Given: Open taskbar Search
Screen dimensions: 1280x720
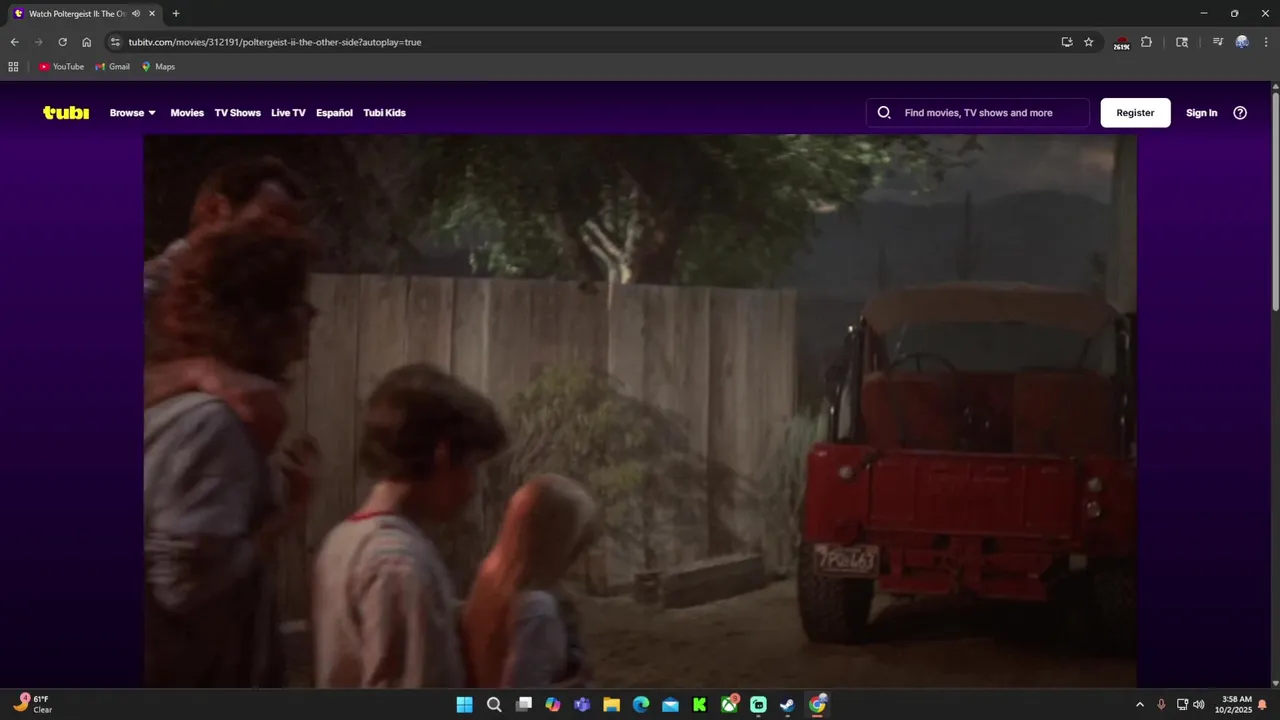Looking at the screenshot, I should pyautogui.click(x=494, y=705).
